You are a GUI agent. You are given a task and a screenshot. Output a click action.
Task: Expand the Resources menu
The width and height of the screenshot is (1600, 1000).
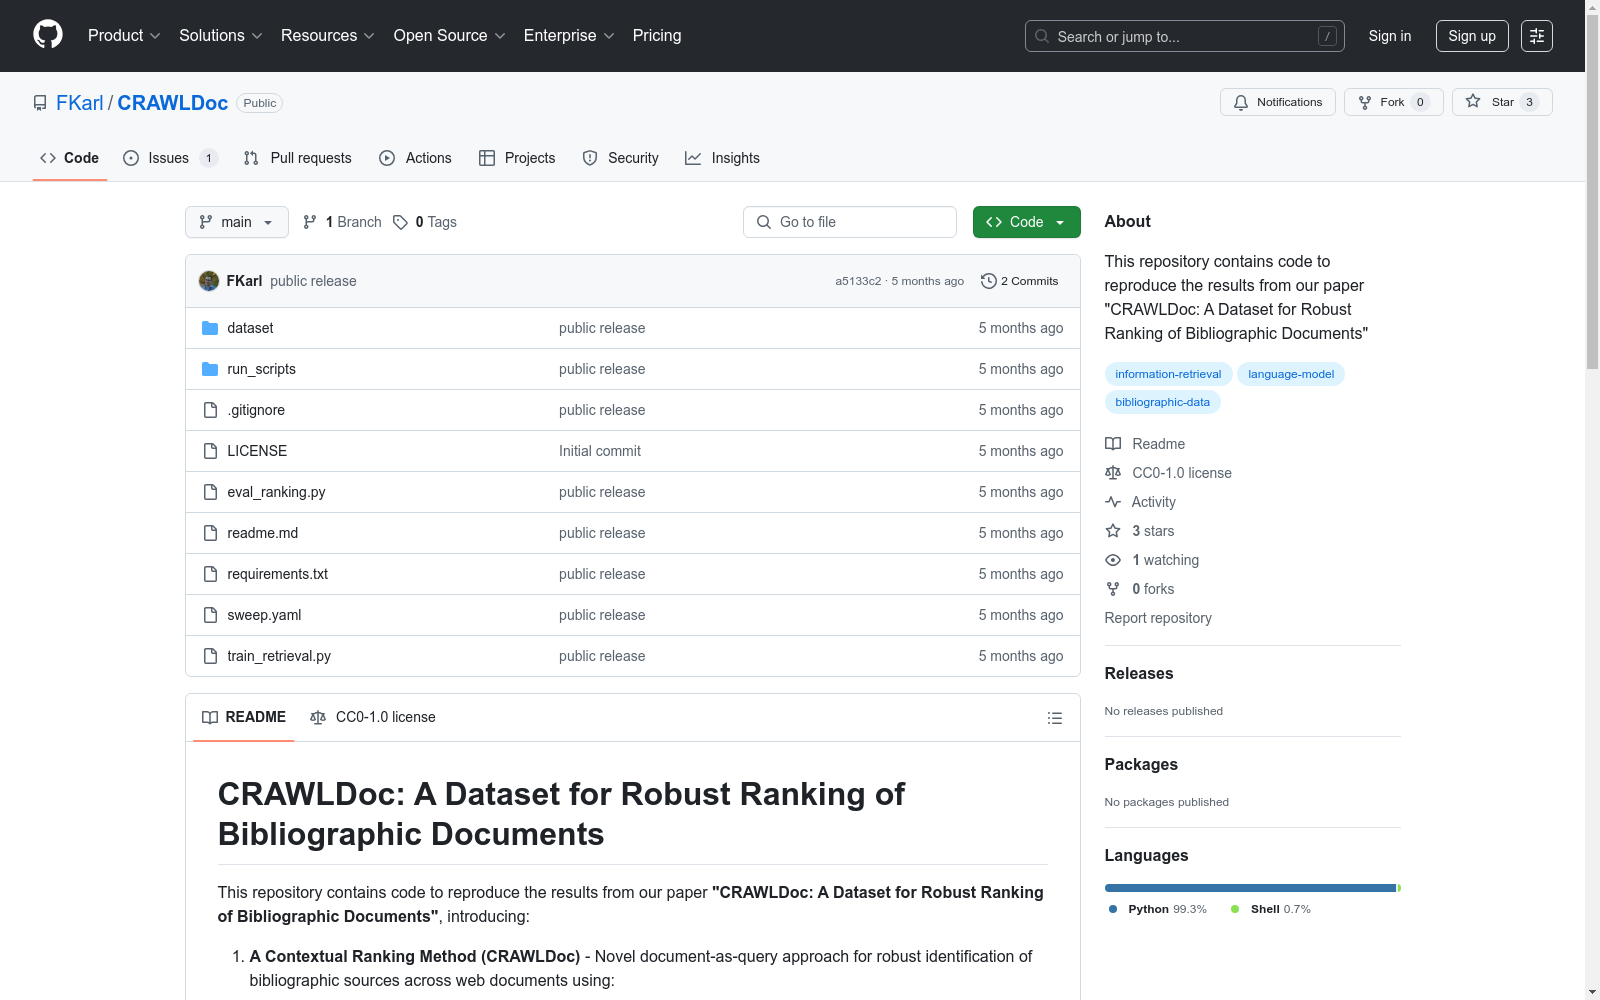[328, 35]
